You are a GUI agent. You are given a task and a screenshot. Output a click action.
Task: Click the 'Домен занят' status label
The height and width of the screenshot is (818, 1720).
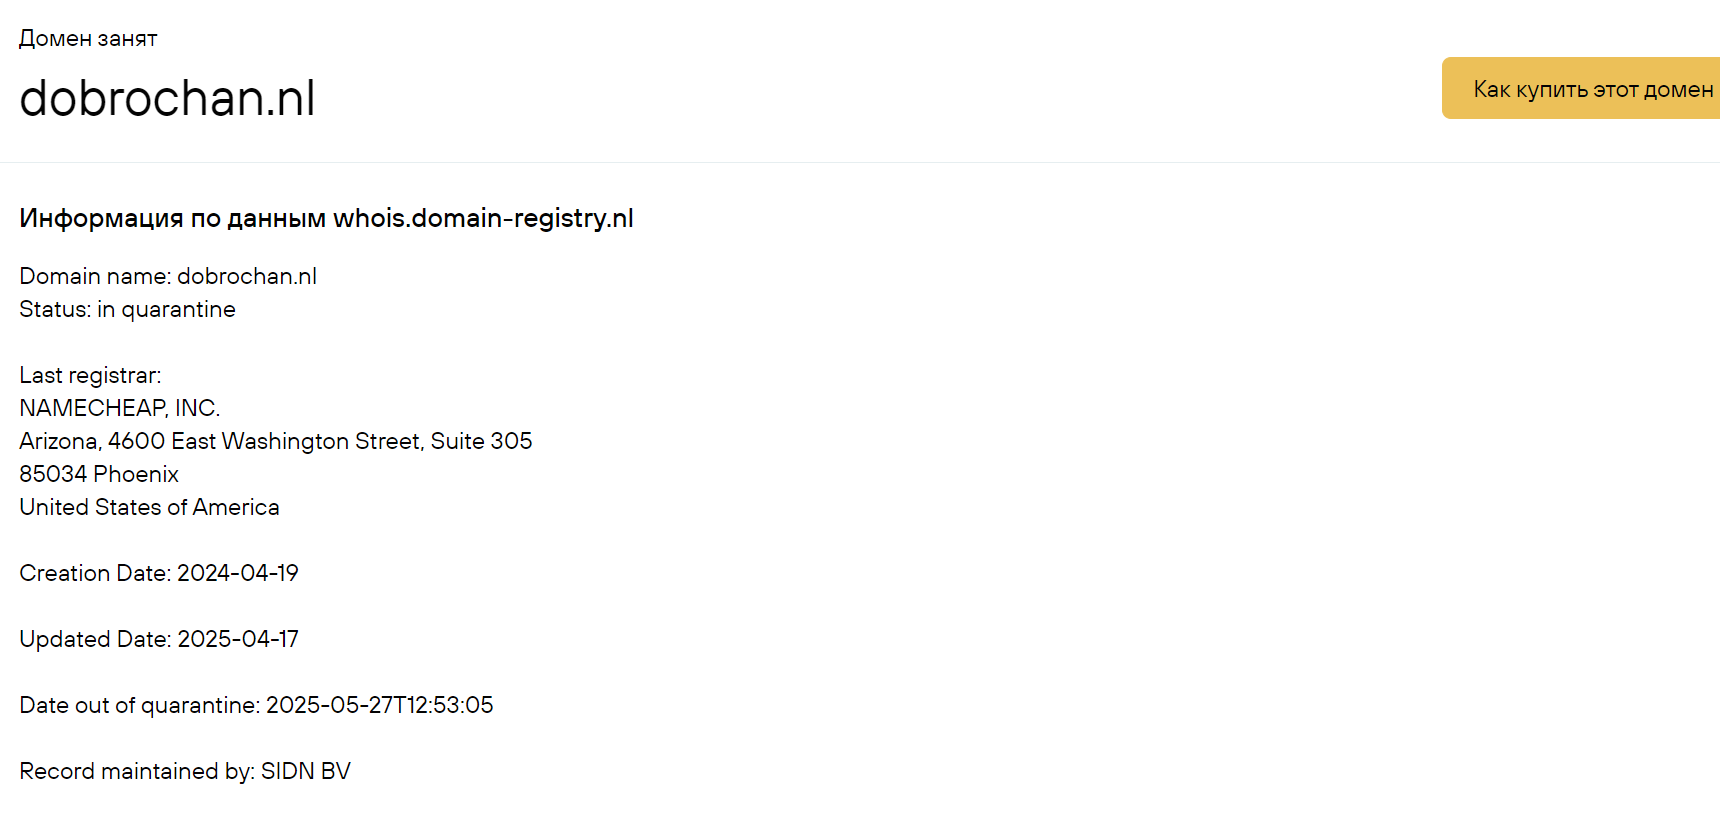tap(88, 38)
